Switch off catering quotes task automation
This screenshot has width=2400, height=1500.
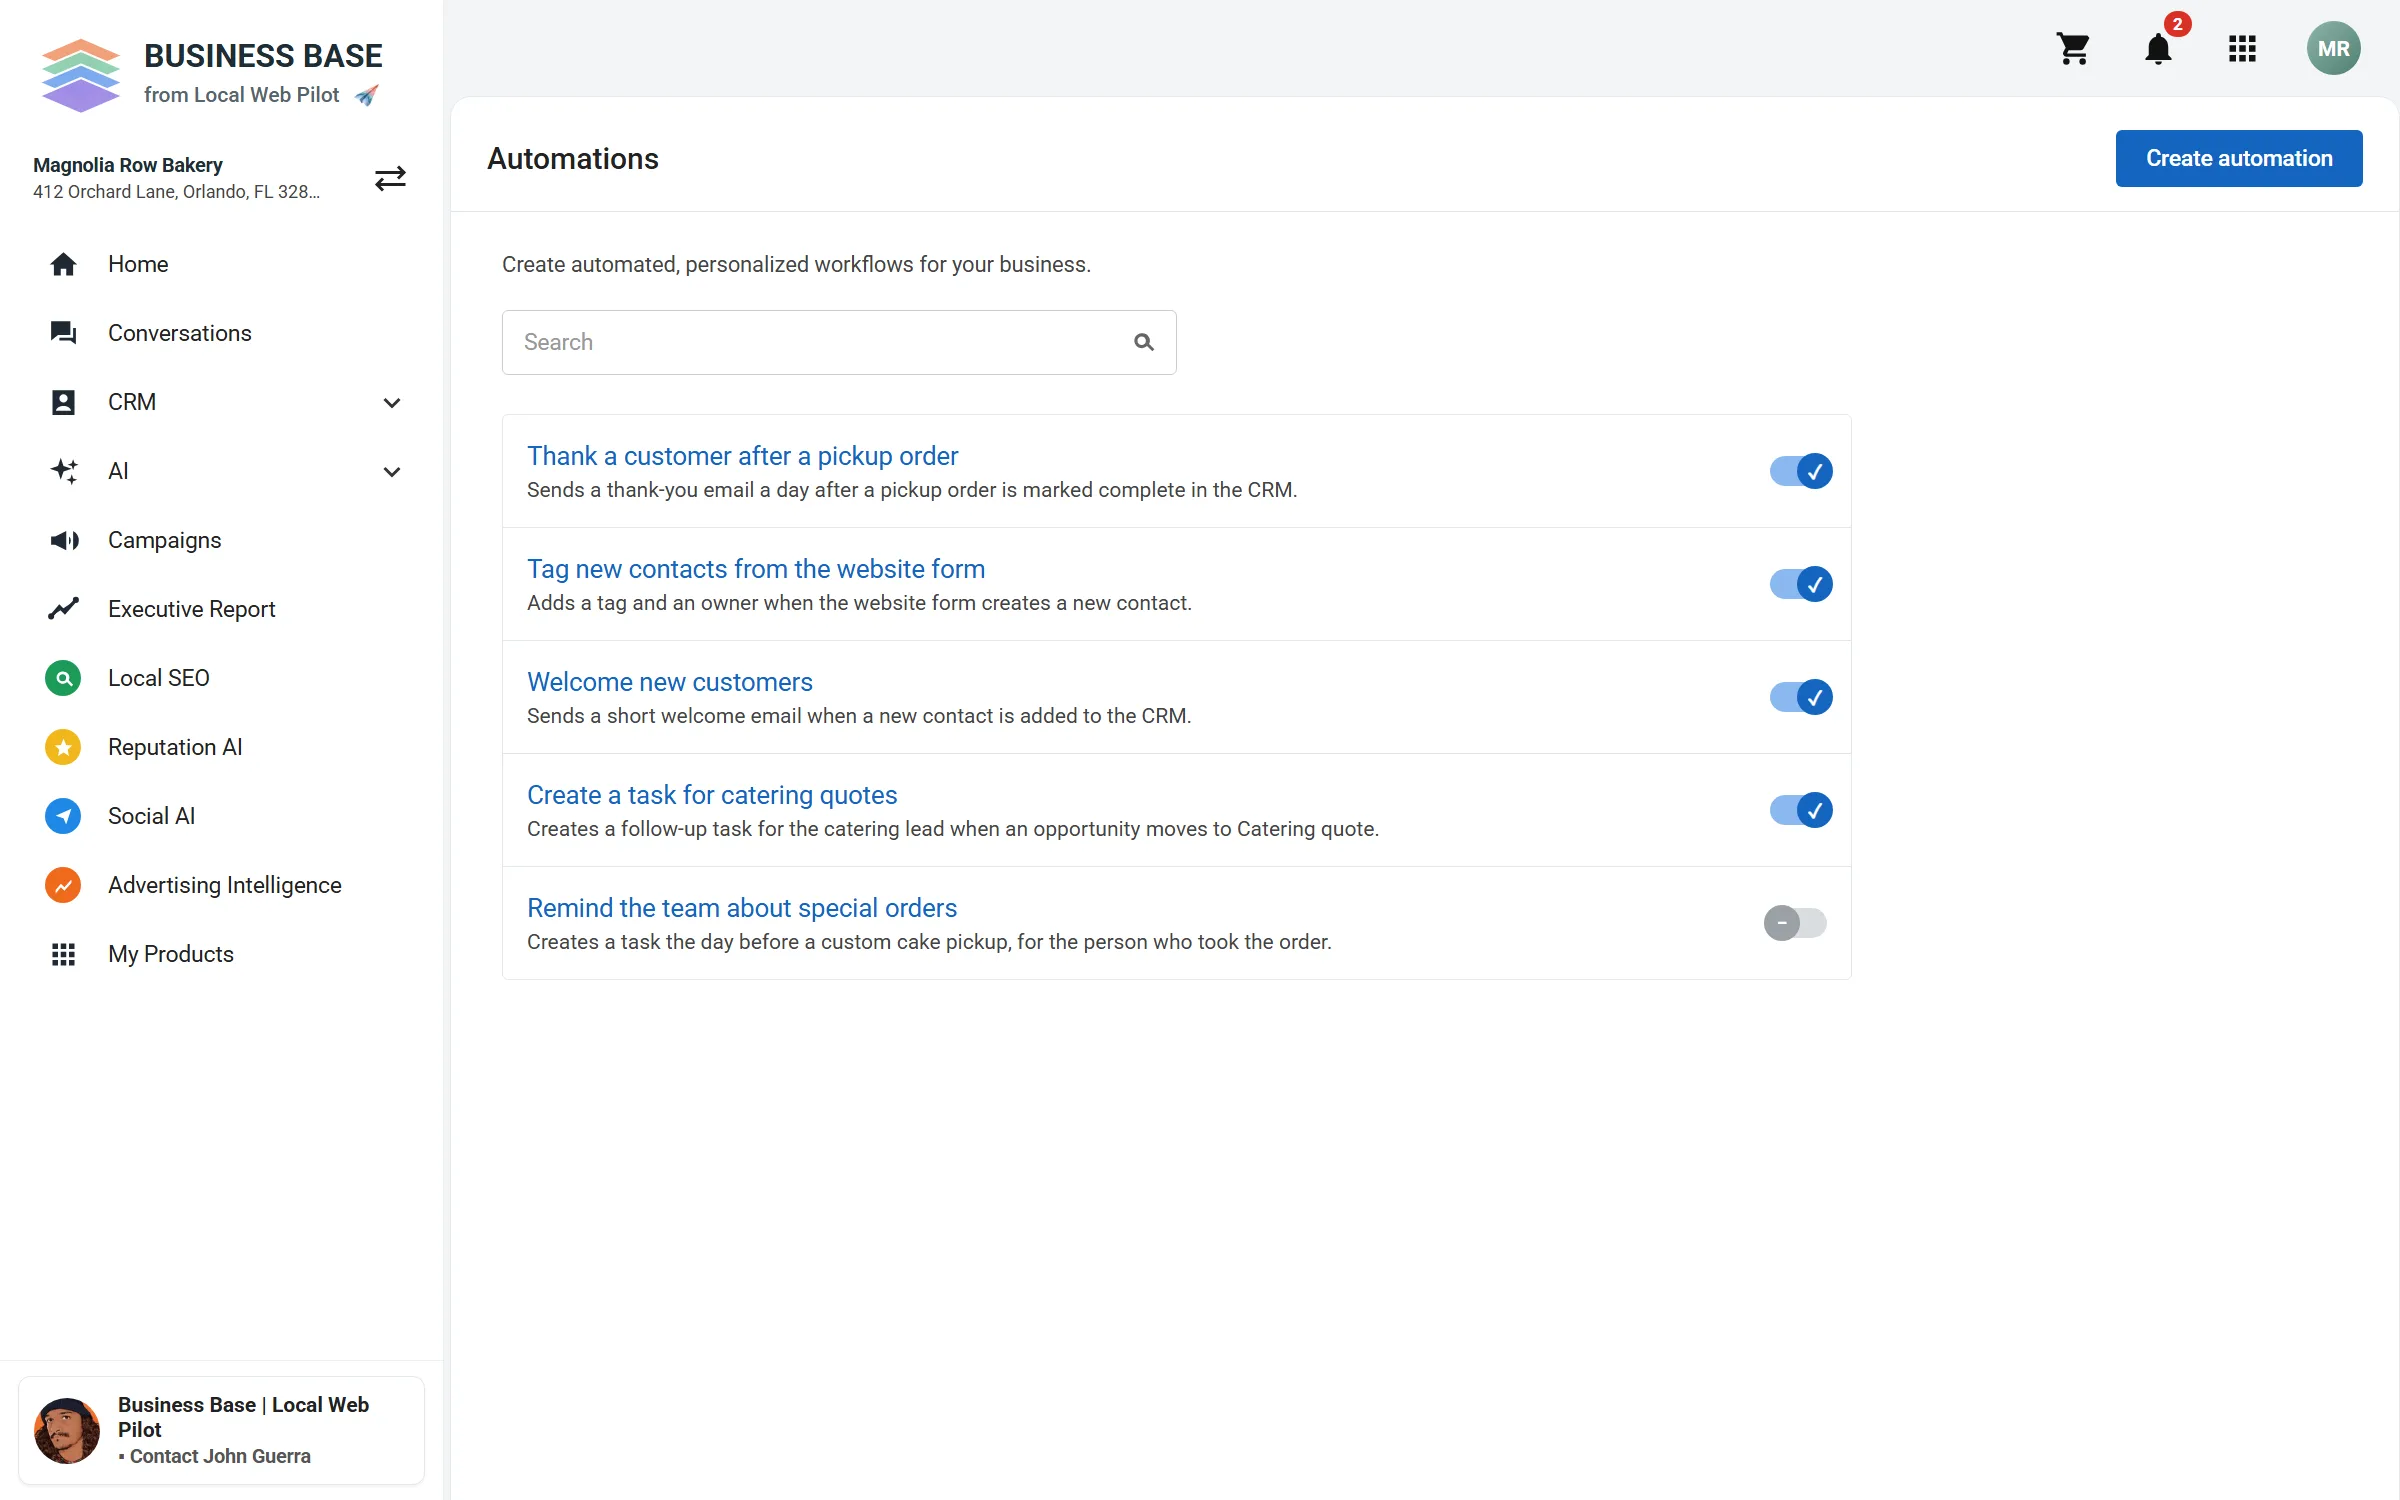pyautogui.click(x=1800, y=810)
